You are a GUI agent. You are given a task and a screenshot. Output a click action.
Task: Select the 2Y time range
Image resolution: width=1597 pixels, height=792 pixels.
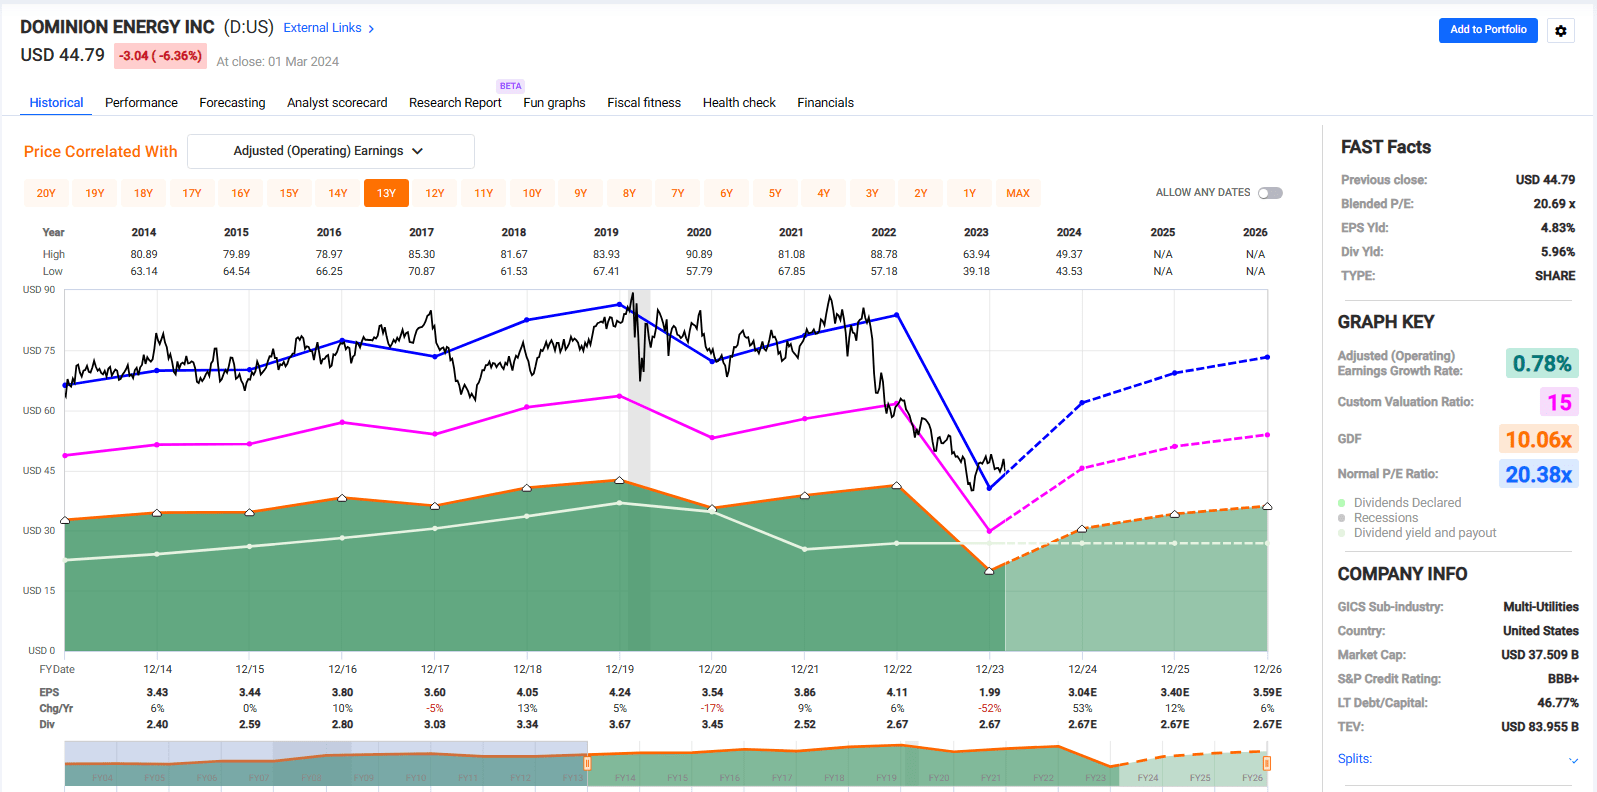coord(921,193)
